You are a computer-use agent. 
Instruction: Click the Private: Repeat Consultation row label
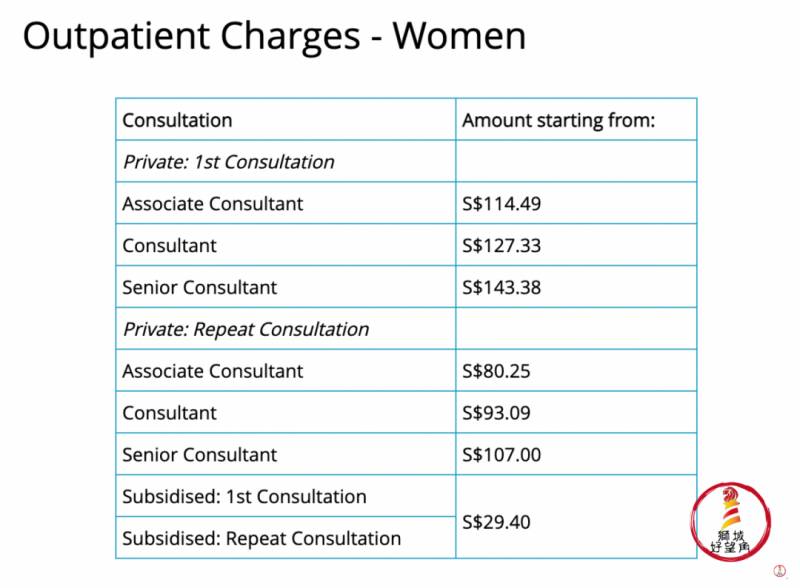245,329
